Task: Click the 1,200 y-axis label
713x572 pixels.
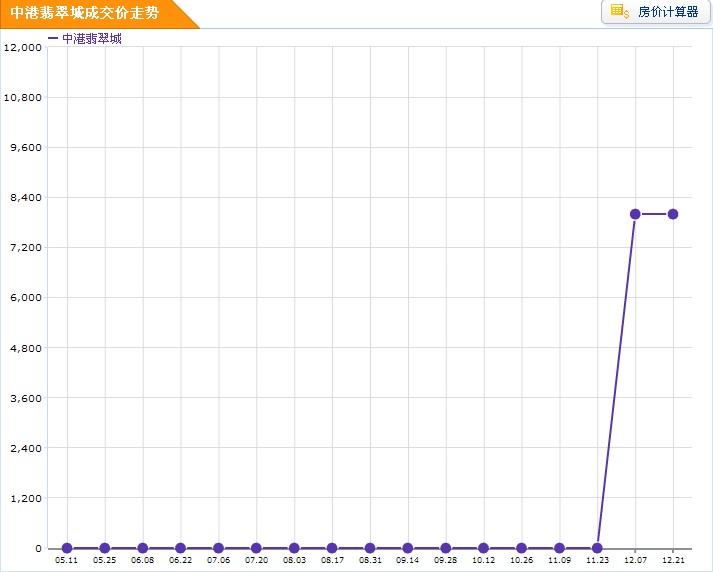Action: coord(26,498)
